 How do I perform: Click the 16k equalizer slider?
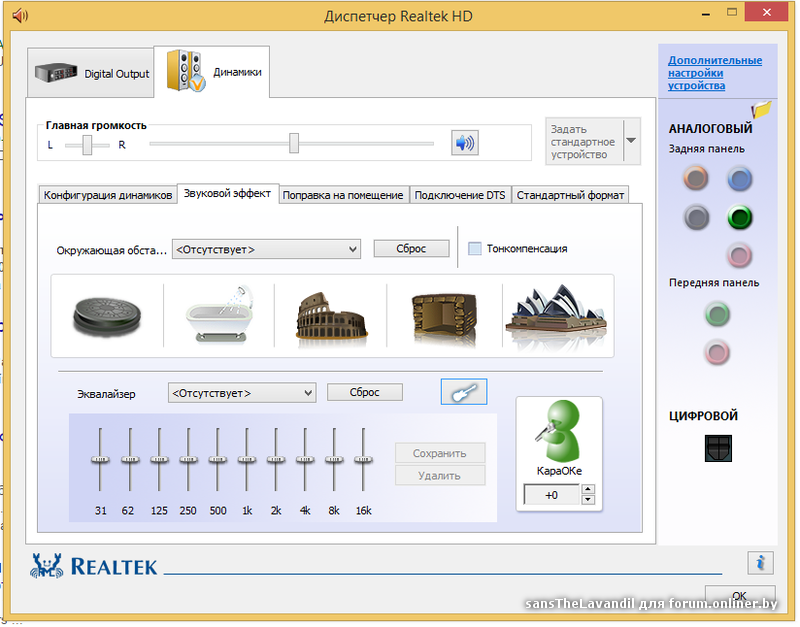point(364,462)
